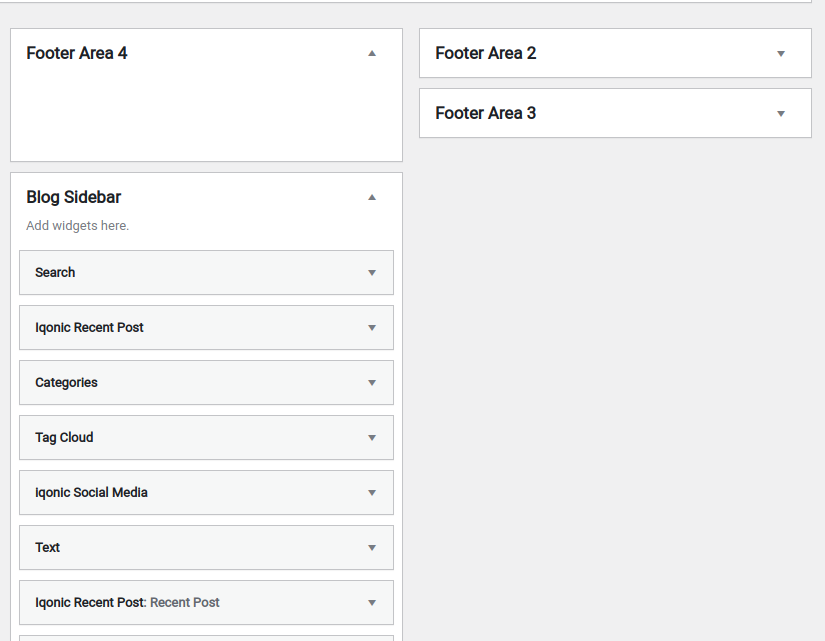Click the Footer Area 4 heading

point(77,53)
